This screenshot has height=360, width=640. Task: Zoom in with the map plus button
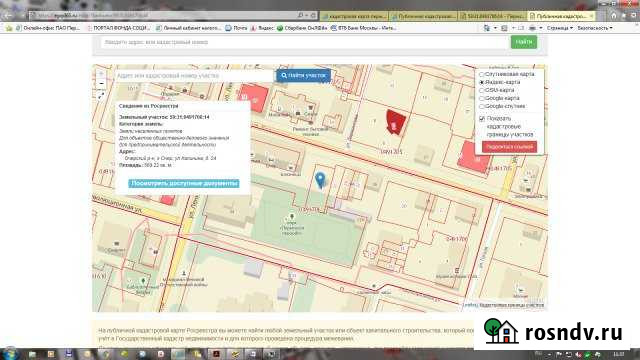pyautogui.click(x=101, y=74)
